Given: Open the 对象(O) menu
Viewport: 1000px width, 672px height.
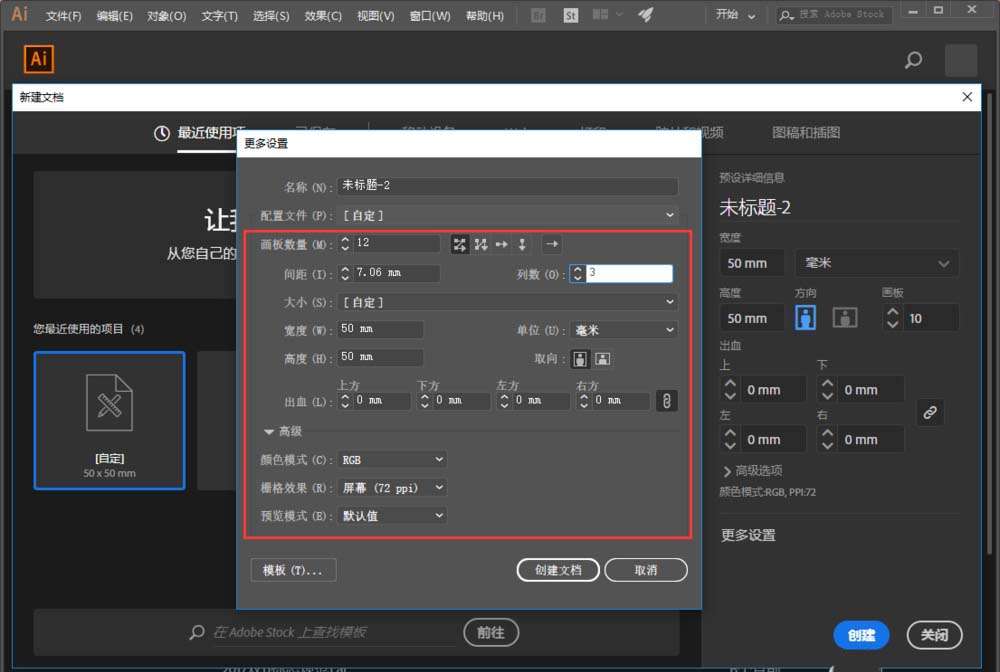Looking at the screenshot, I should [x=166, y=16].
